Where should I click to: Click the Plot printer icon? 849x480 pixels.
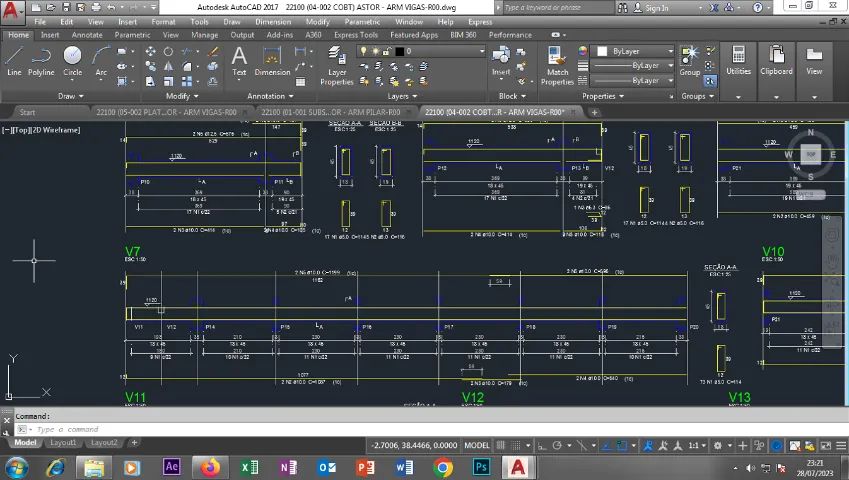(96, 8)
